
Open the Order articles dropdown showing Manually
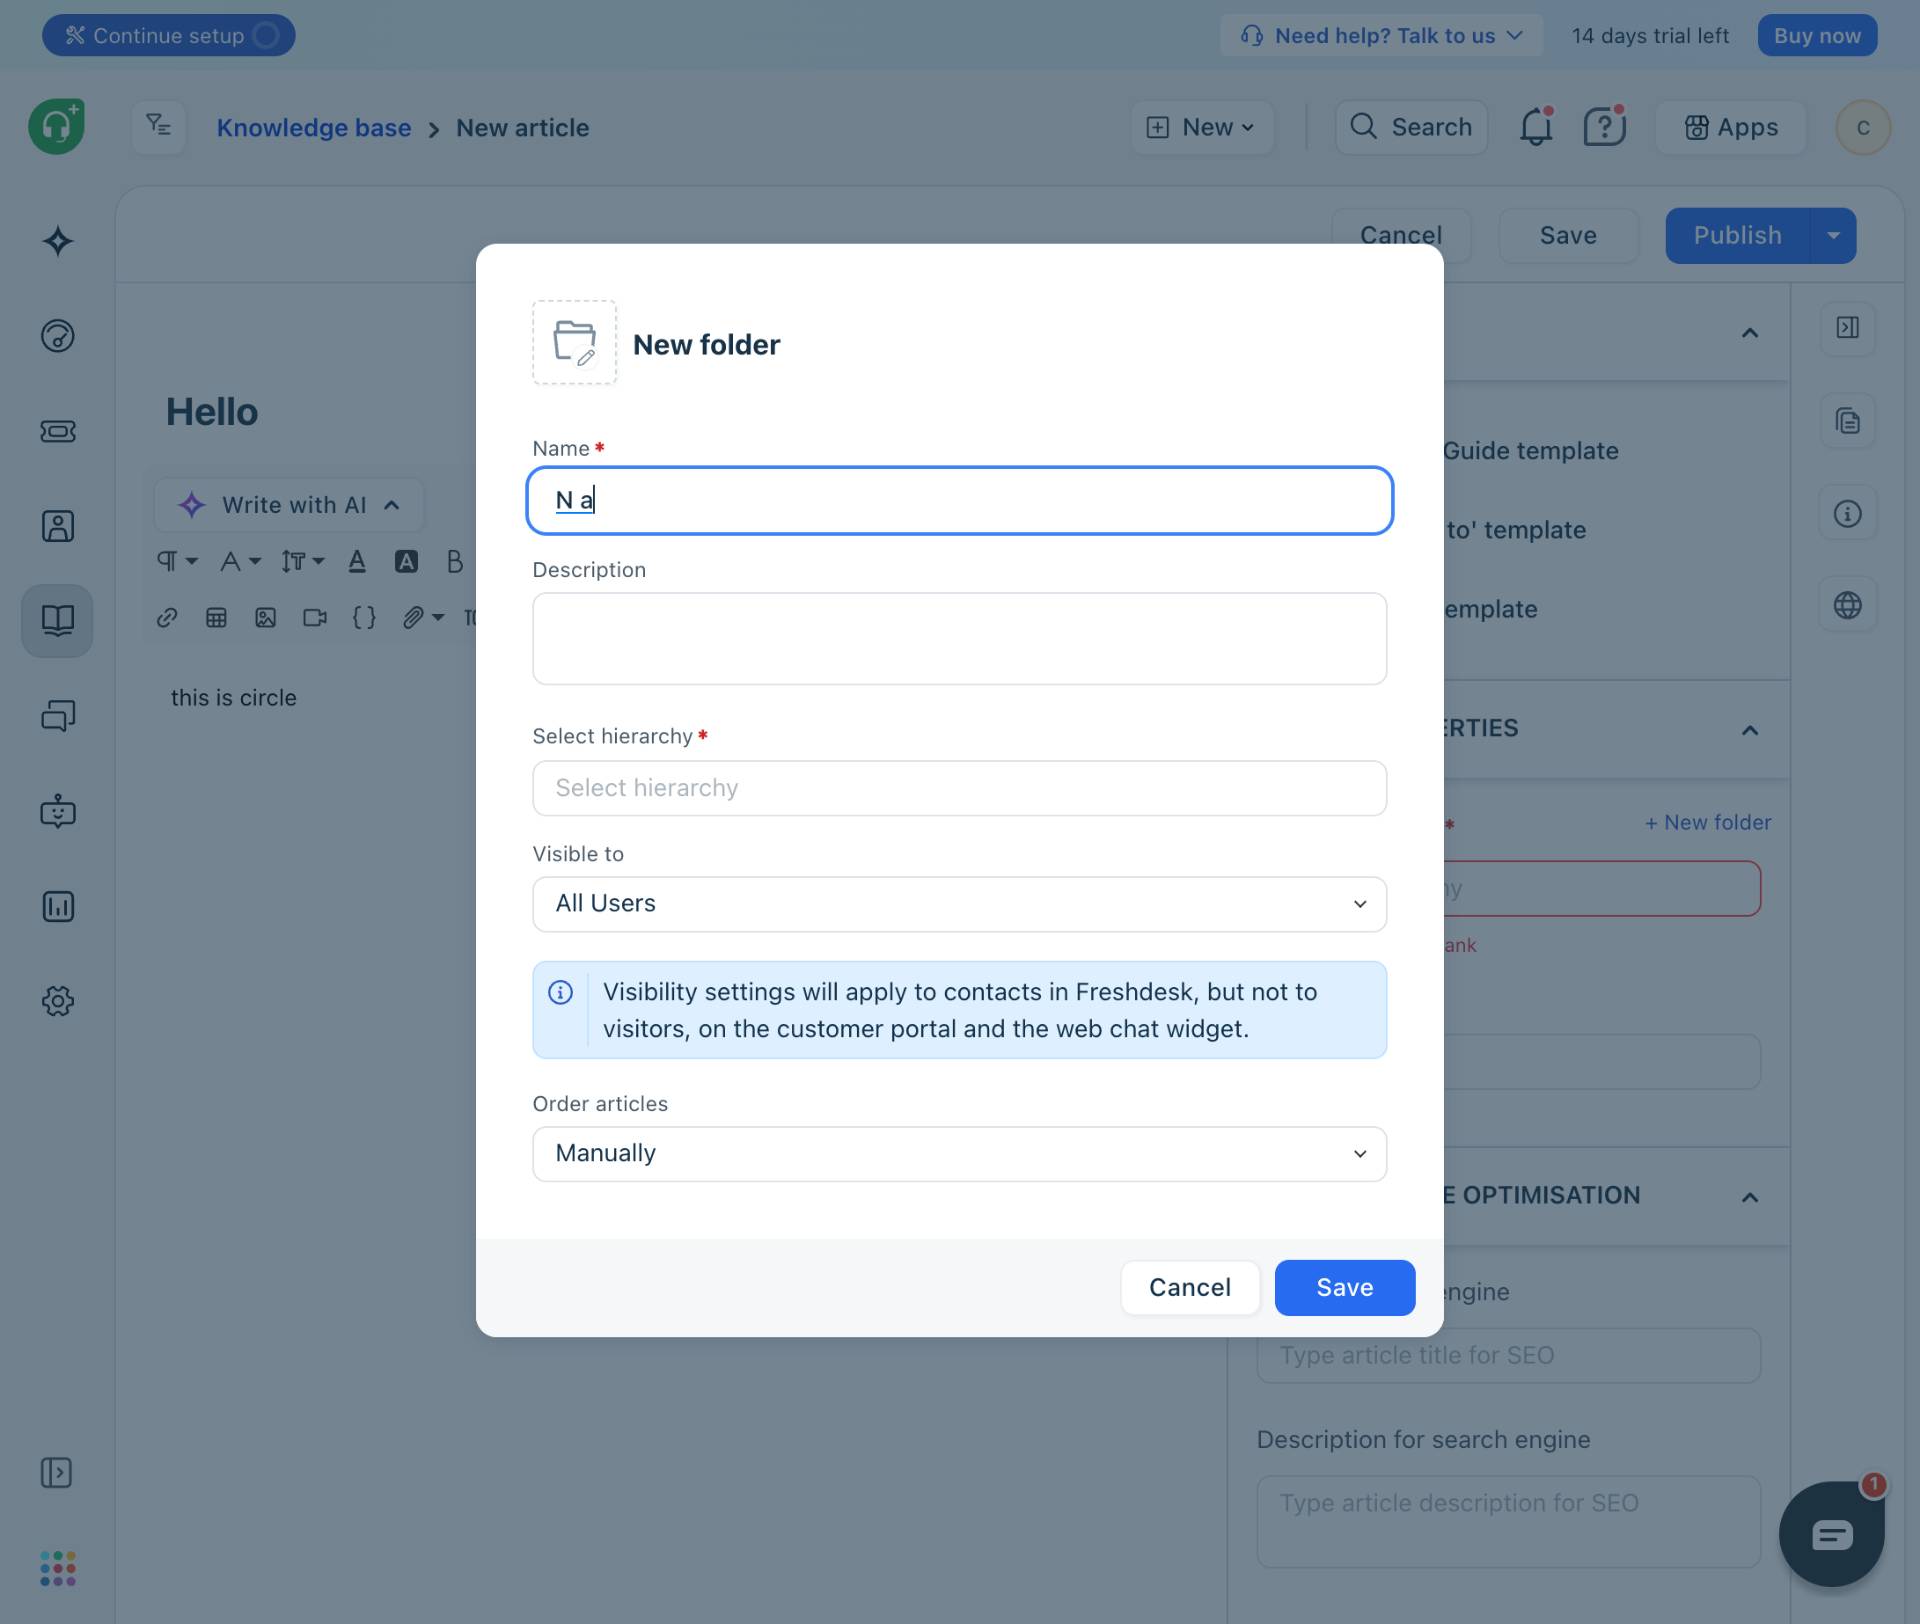coord(959,1154)
